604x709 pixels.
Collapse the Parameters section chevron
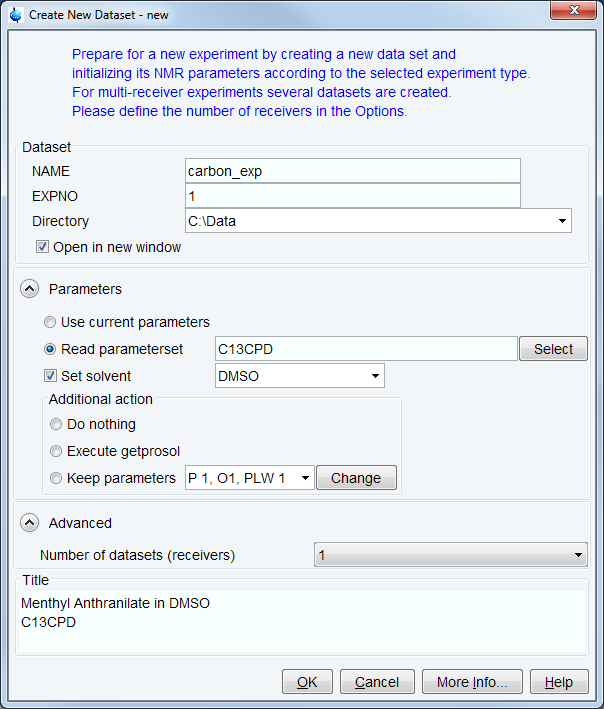29,289
